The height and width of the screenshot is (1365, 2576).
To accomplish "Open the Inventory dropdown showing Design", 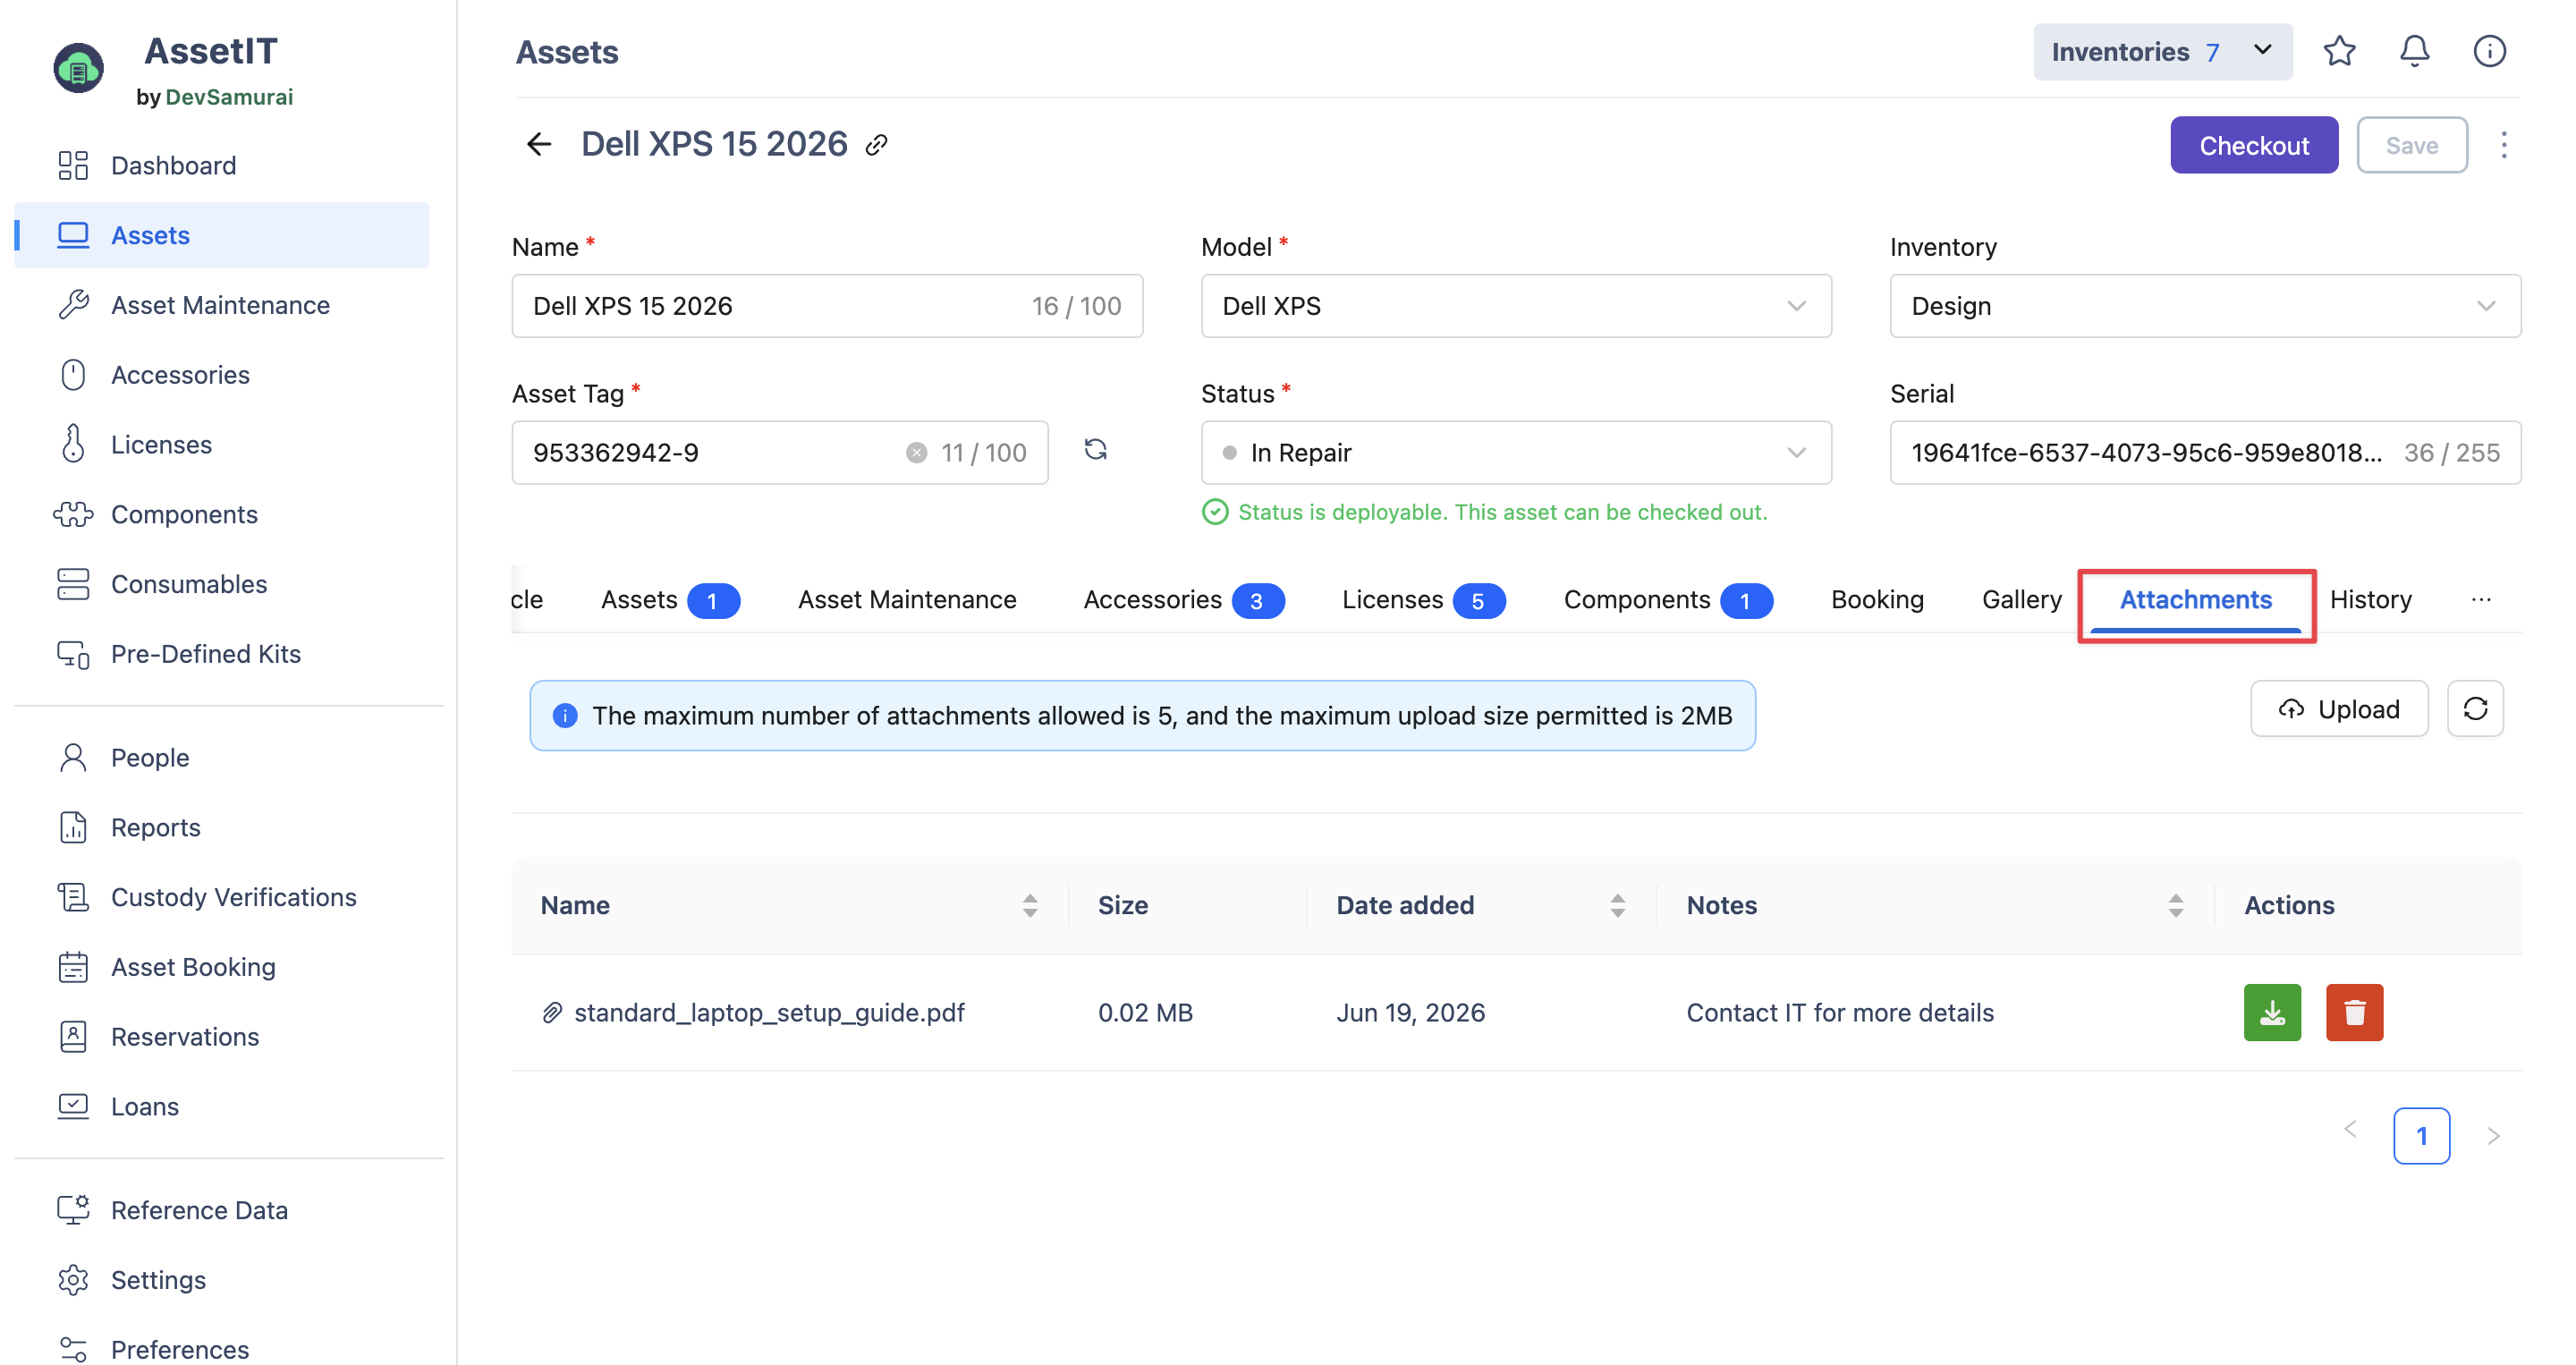I will [2205, 306].
